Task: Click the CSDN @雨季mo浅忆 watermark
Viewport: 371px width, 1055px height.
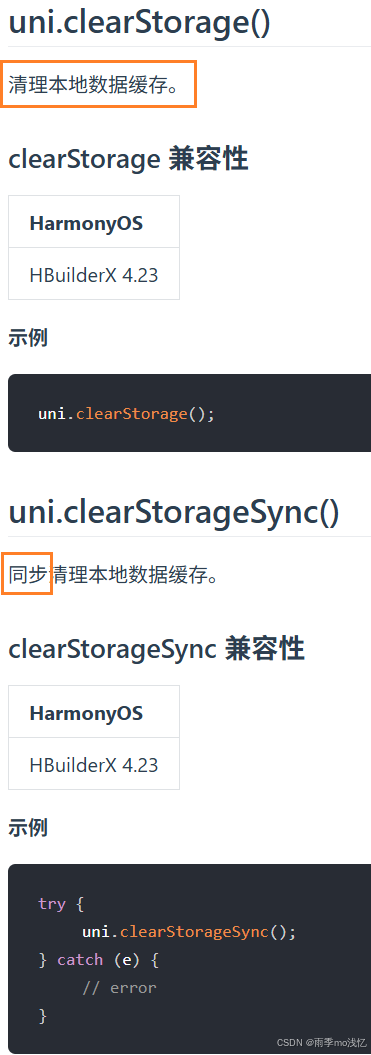Action: (322, 1042)
